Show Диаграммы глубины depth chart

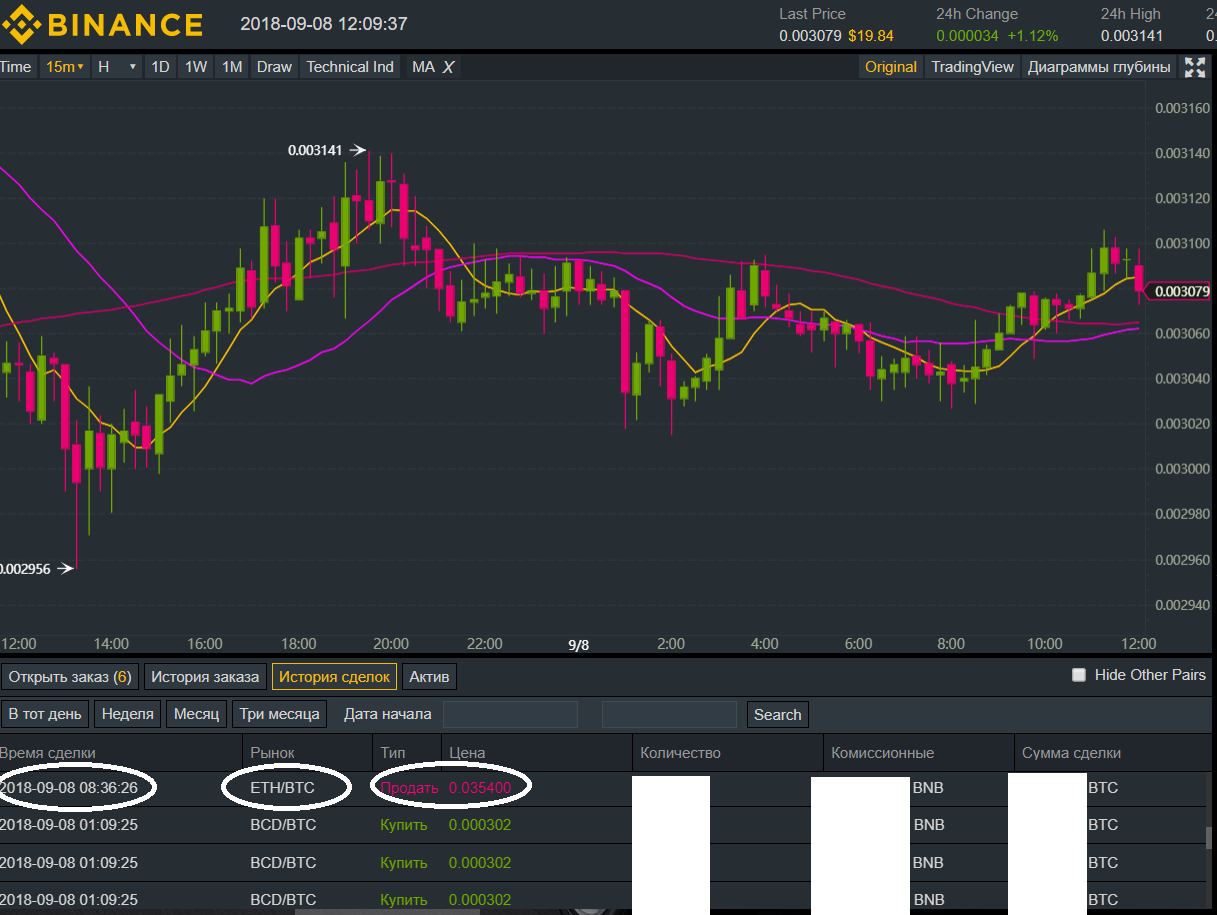point(1099,67)
